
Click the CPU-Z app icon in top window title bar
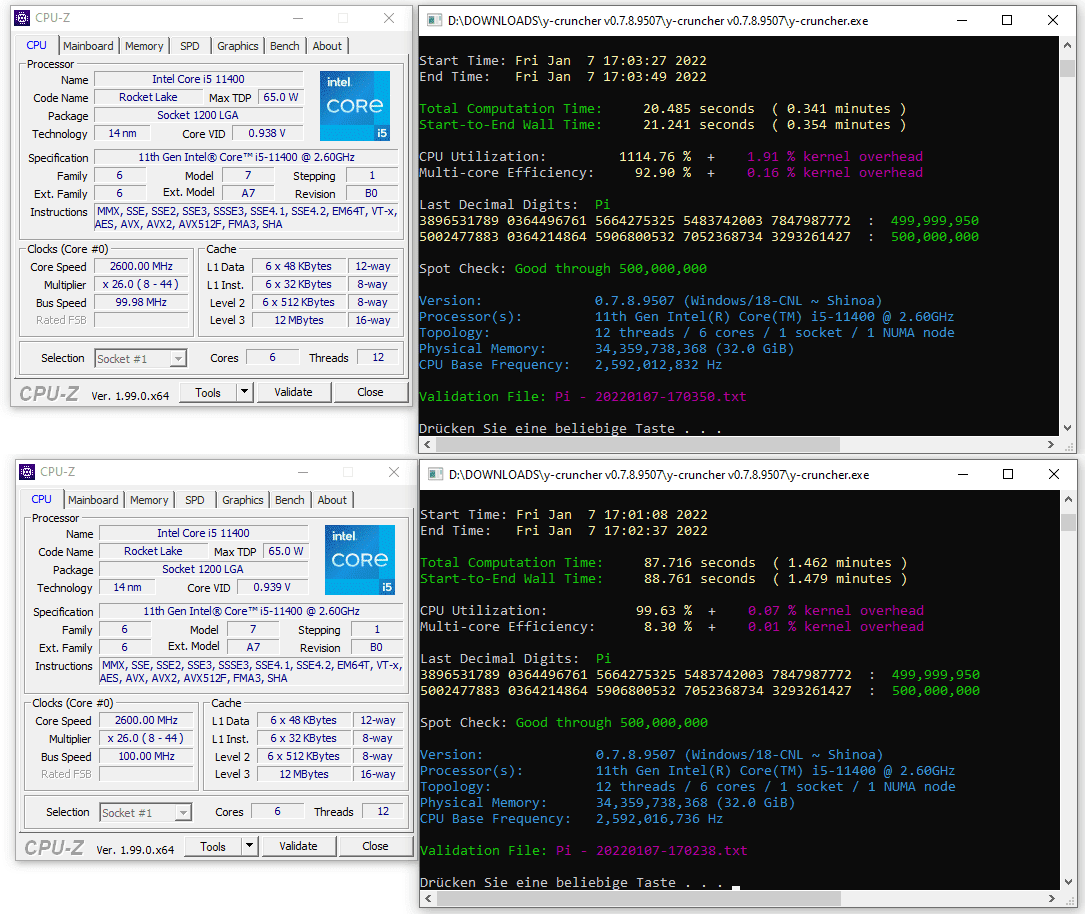[x=22, y=18]
